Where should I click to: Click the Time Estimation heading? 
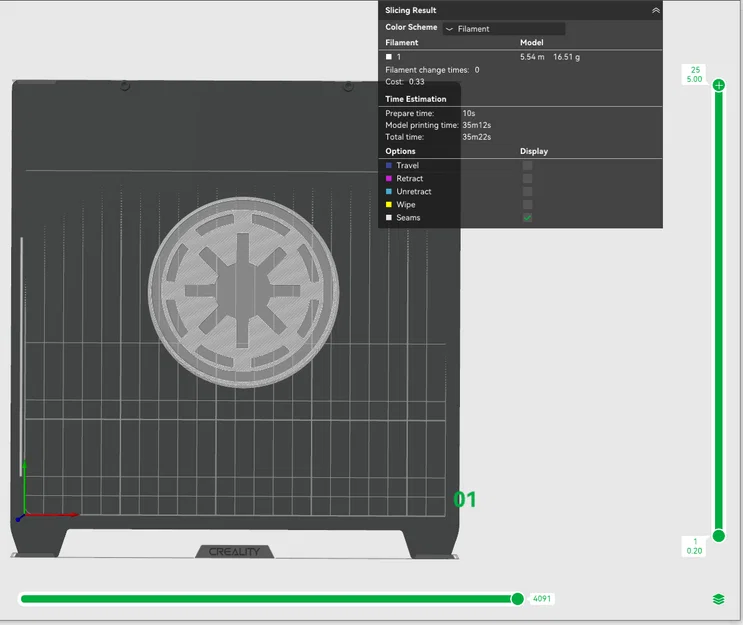point(416,99)
